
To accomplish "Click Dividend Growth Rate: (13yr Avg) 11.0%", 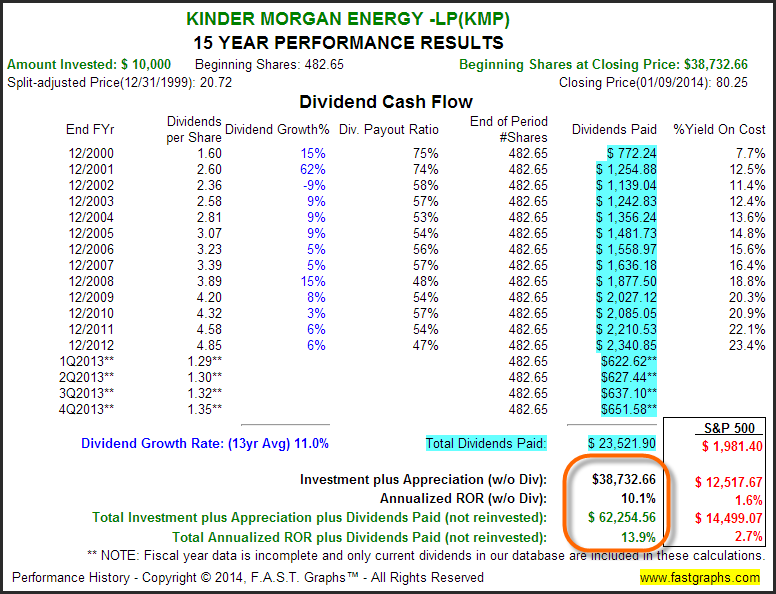I will point(205,443).
